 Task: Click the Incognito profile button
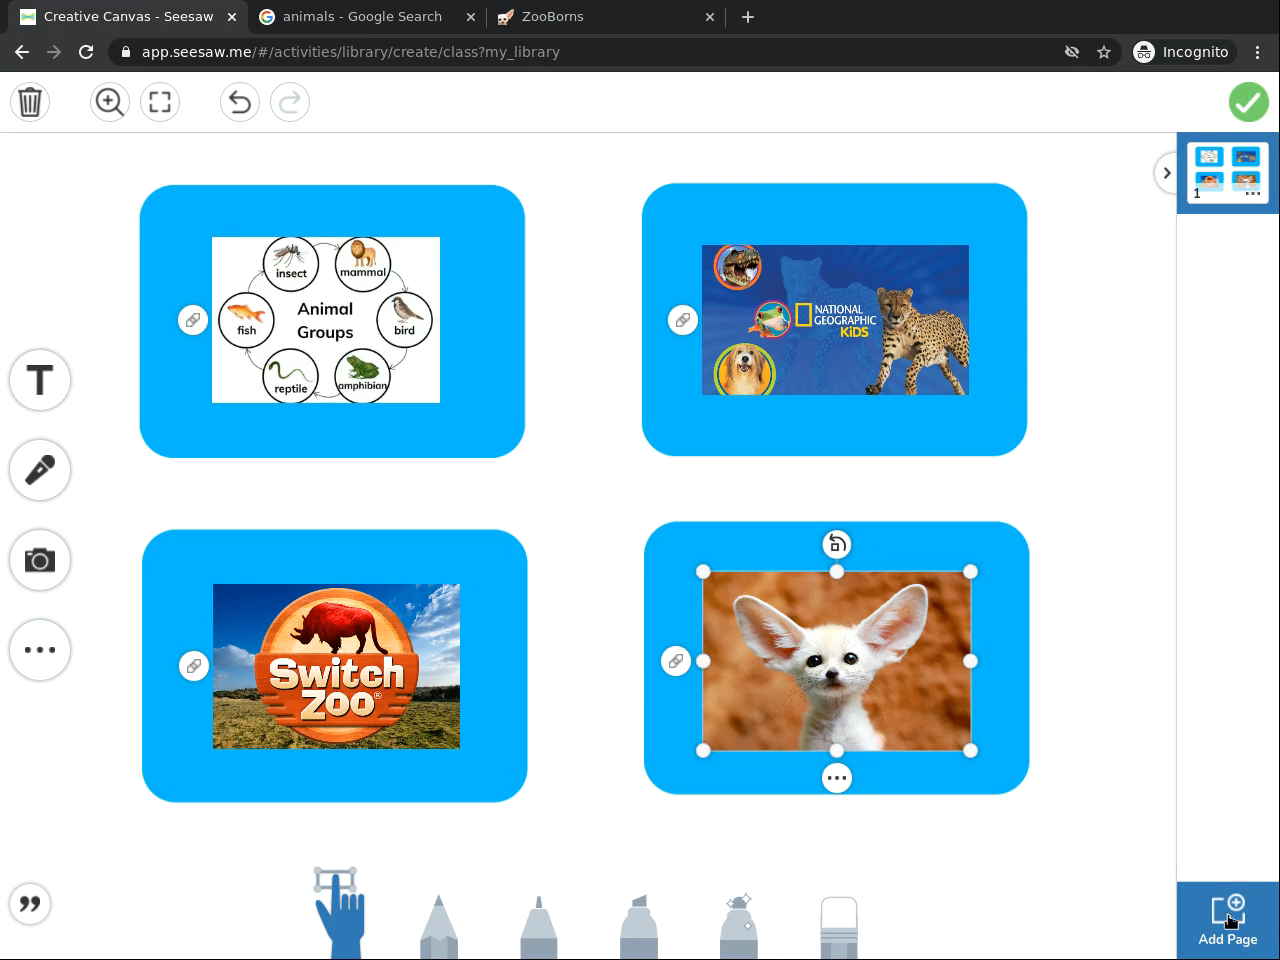pos(1182,52)
